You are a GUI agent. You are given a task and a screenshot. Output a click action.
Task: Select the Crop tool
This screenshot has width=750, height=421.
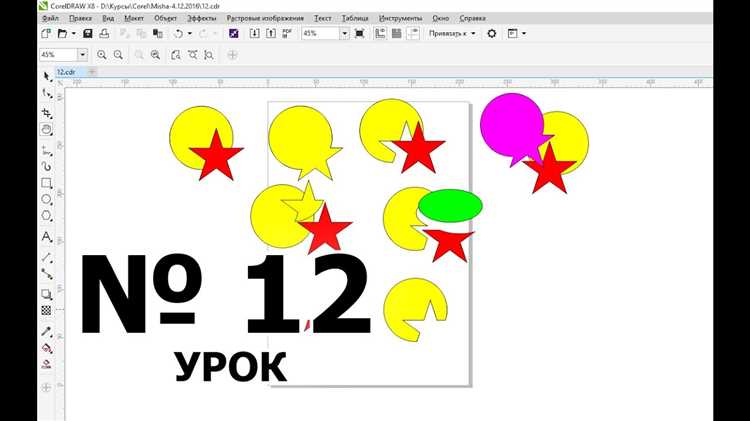[46, 113]
